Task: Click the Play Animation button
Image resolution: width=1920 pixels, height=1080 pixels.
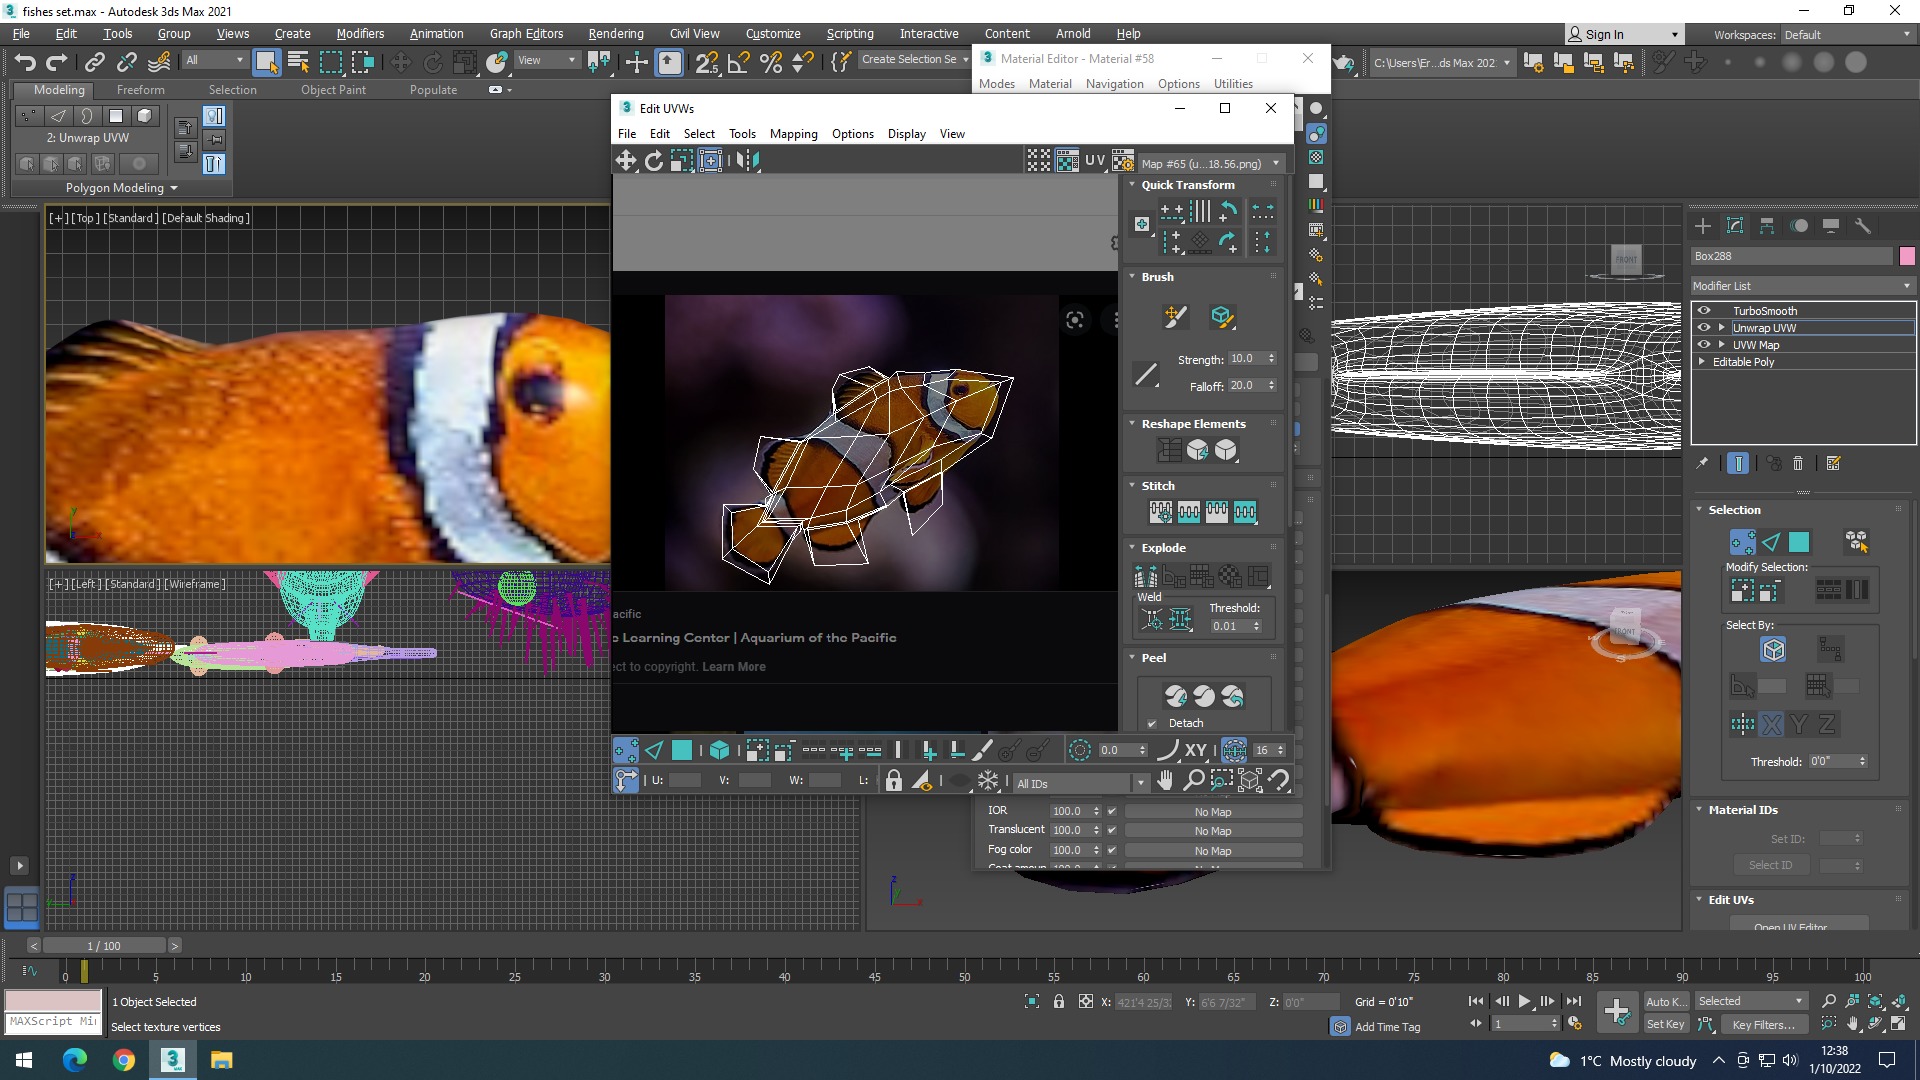Action: [x=1524, y=1001]
